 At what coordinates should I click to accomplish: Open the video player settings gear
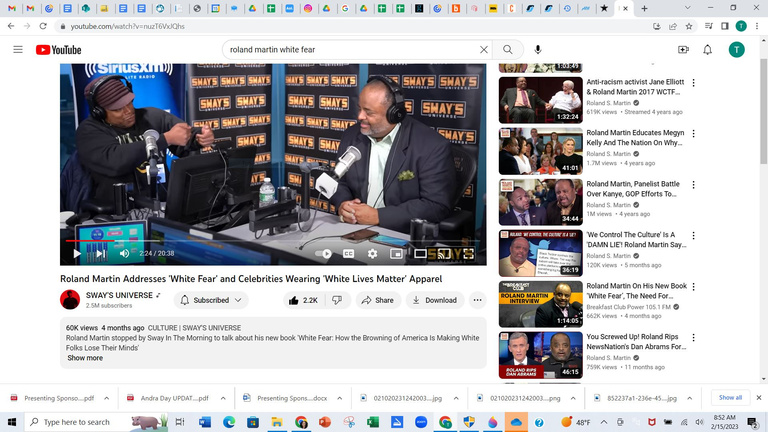click(x=372, y=254)
